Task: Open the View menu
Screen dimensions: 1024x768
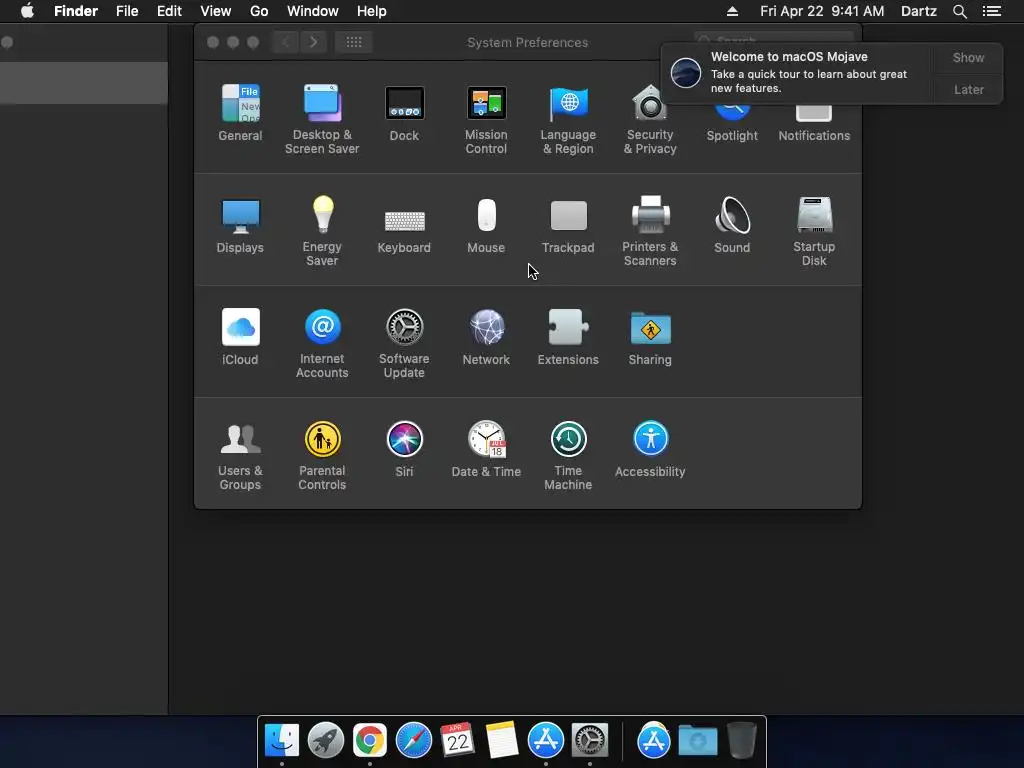Action: coord(216,11)
